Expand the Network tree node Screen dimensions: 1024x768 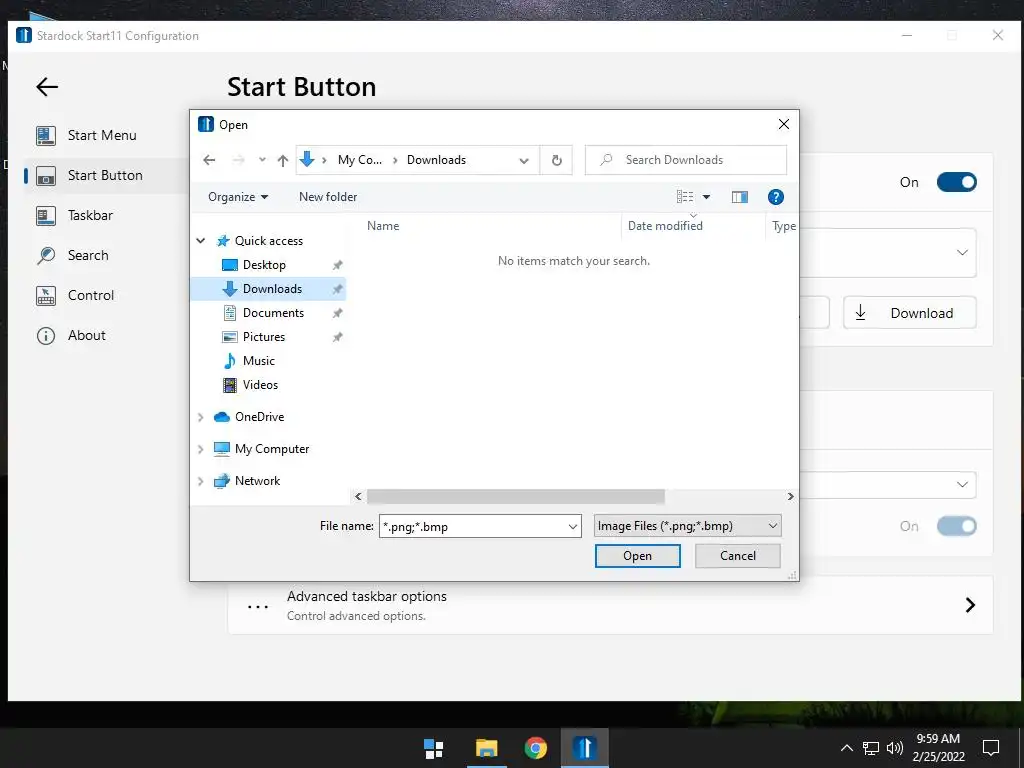coord(200,481)
